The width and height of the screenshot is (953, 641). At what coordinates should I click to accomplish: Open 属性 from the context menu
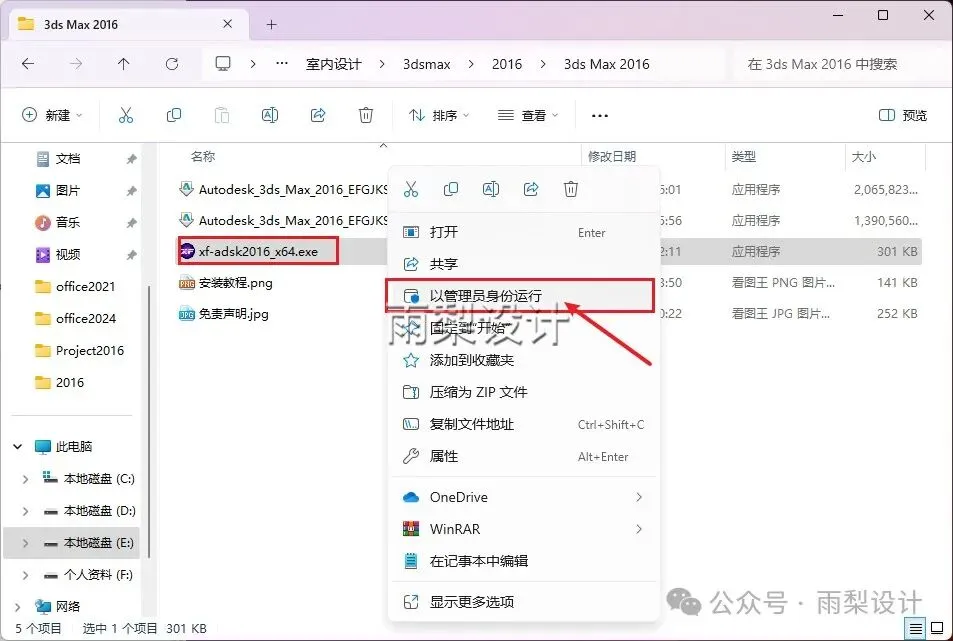click(523, 456)
